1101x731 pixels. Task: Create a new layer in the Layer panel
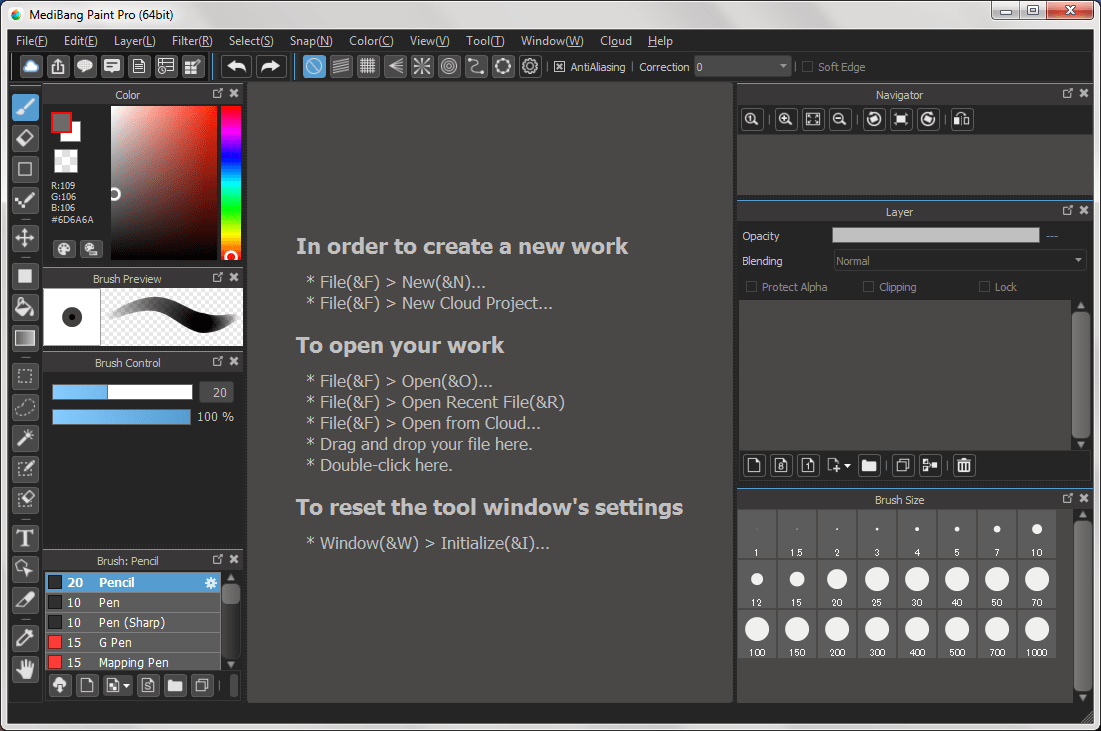(x=753, y=465)
